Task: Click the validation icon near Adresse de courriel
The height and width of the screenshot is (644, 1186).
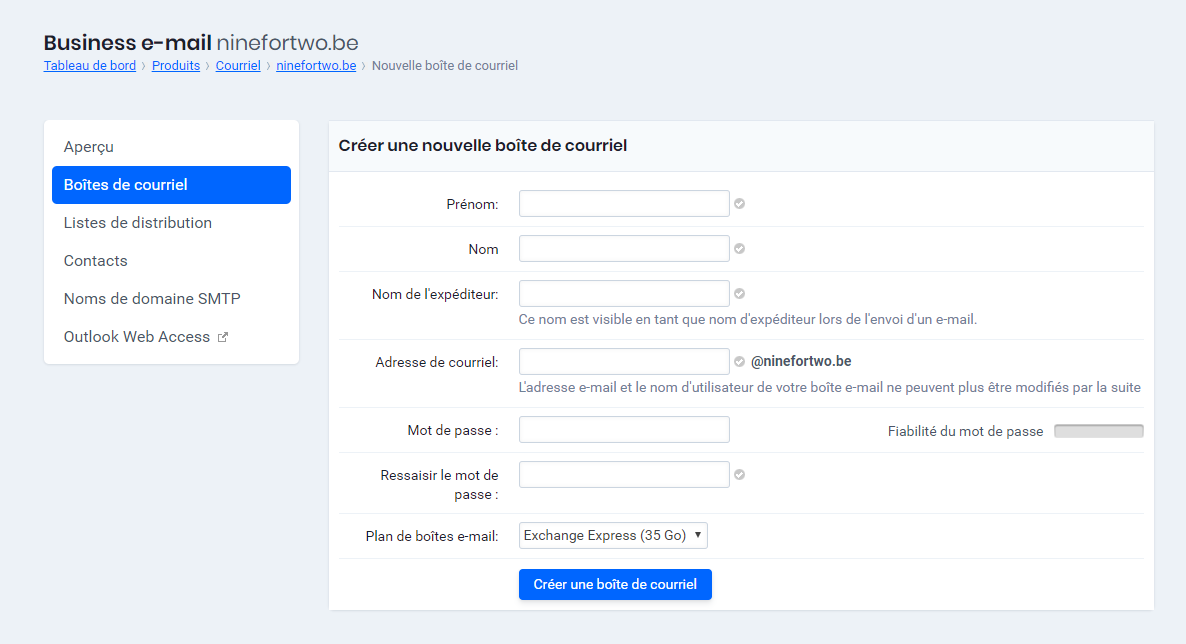Action: (739, 361)
